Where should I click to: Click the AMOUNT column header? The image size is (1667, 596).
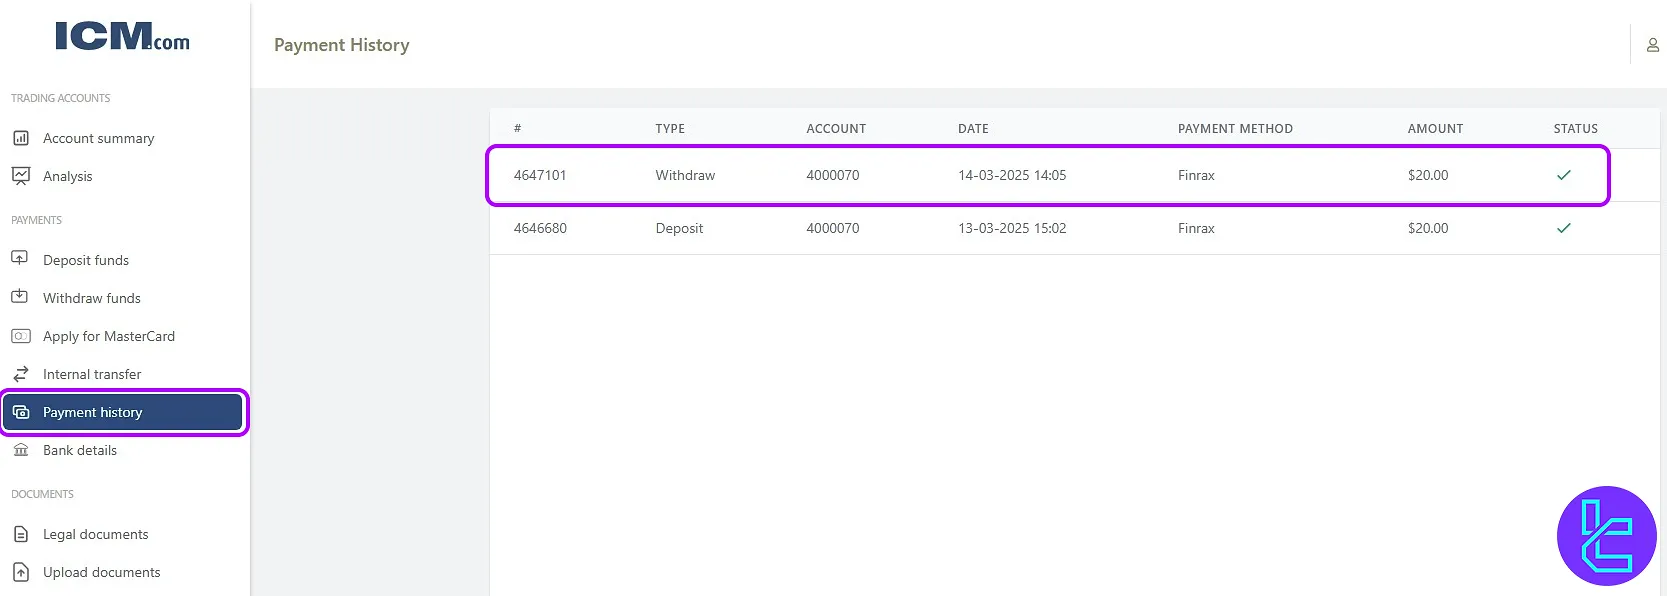click(1435, 128)
